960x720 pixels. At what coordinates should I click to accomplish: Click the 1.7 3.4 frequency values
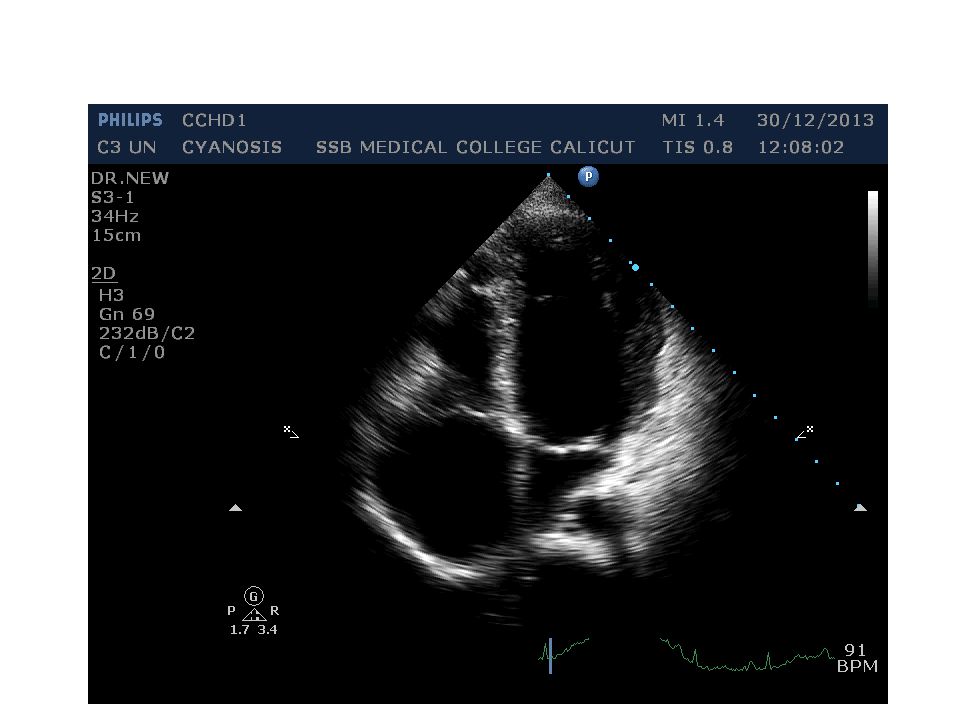coord(253,629)
